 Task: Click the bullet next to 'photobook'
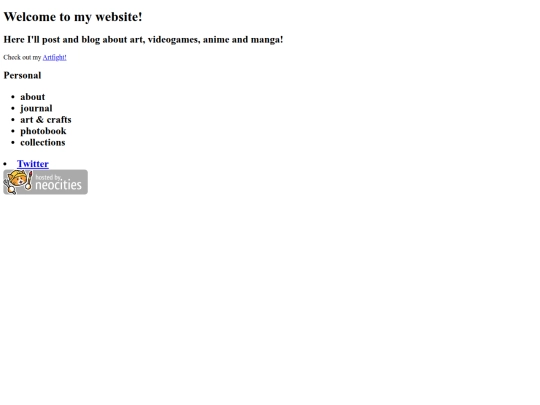[13, 131]
